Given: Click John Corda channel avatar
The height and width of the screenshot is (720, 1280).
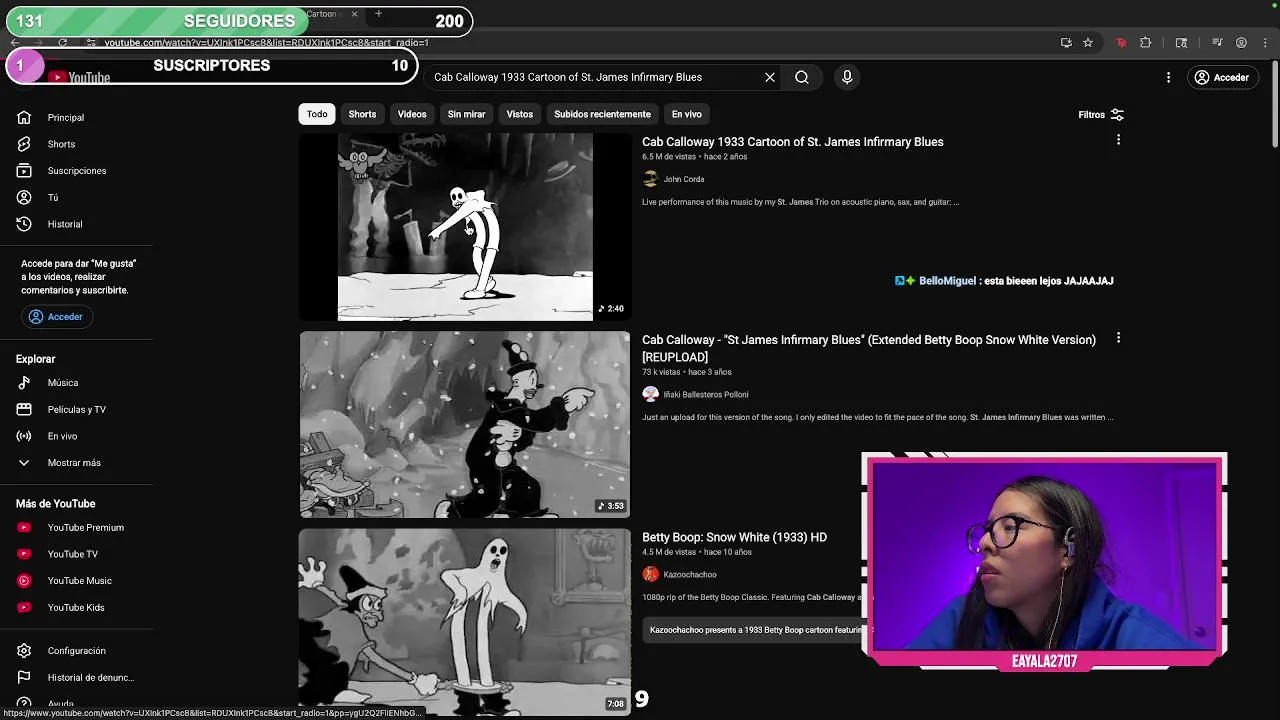Looking at the screenshot, I should [650, 179].
